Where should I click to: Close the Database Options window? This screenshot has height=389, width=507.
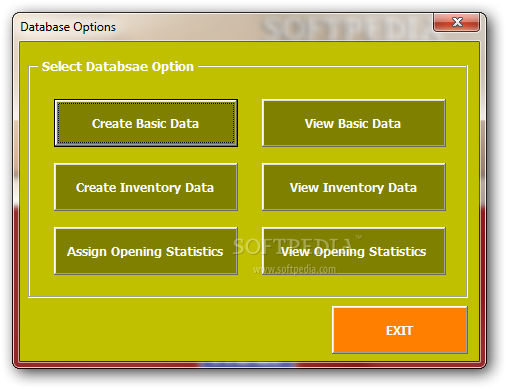click(x=457, y=22)
